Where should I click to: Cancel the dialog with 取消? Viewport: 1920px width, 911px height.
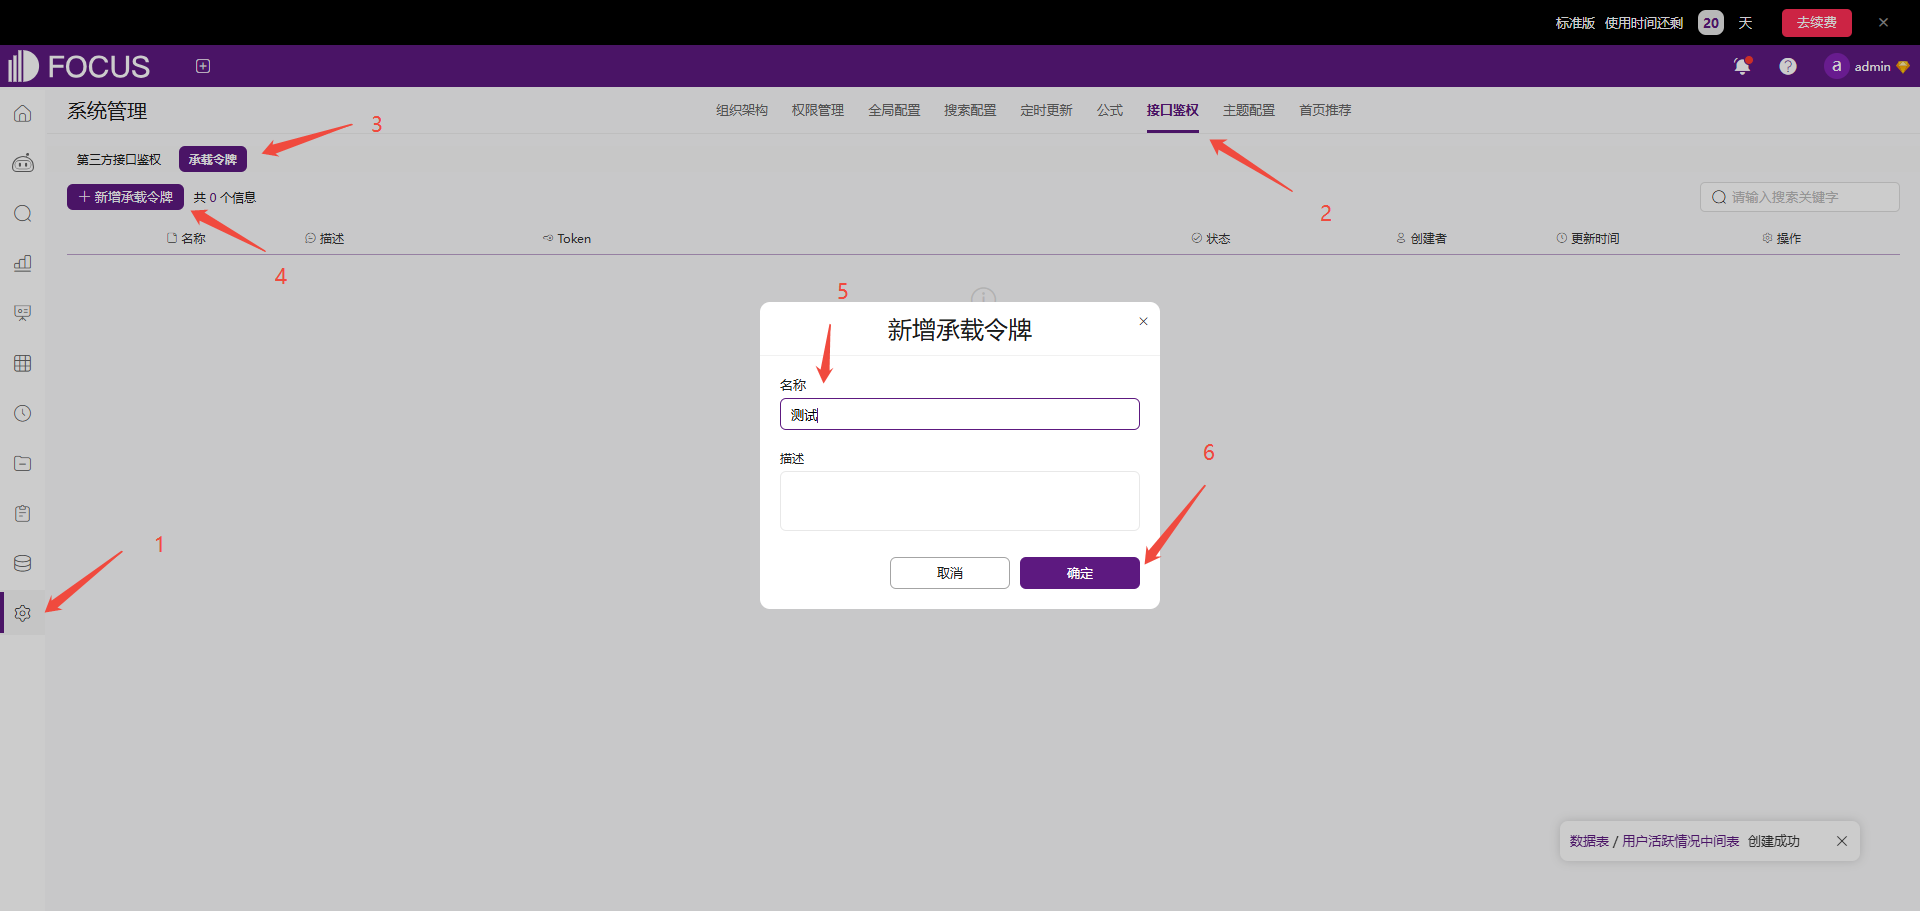coord(950,573)
